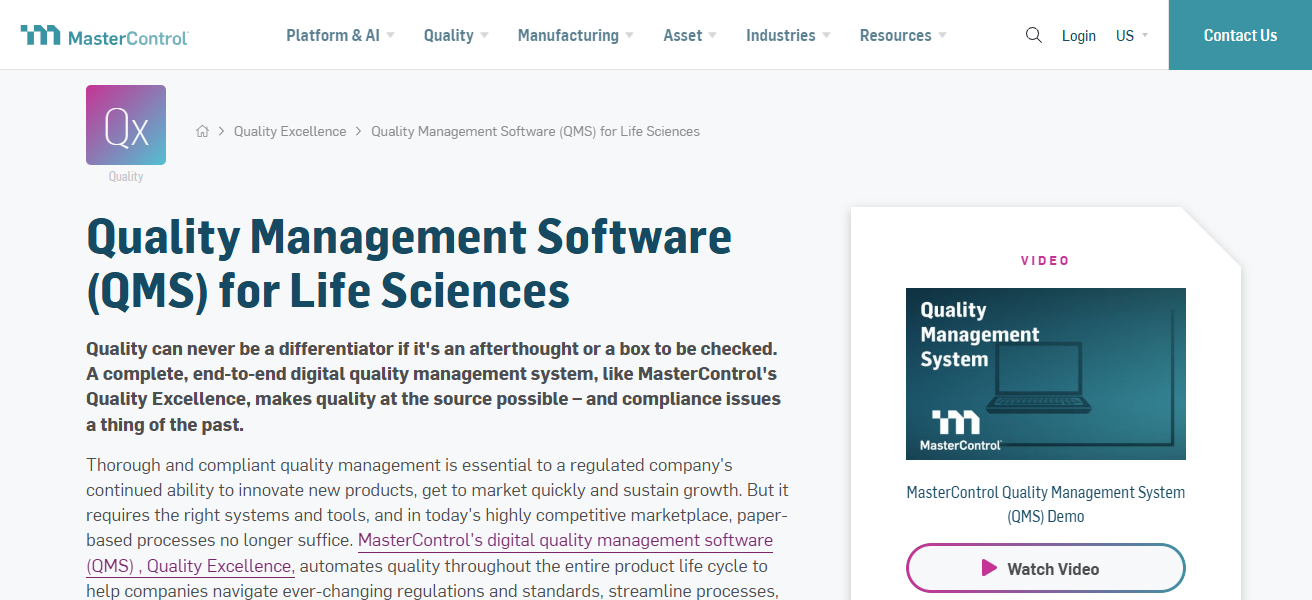Click the Contact Us button
This screenshot has height=600, width=1312.
(1240, 34)
